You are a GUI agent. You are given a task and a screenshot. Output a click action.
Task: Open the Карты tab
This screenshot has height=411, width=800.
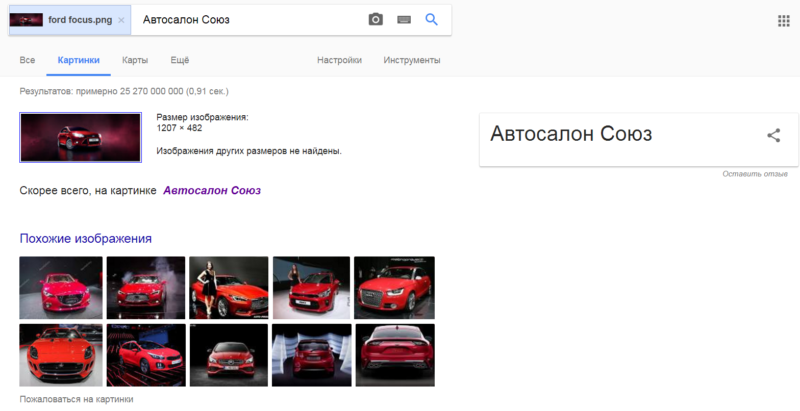pos(135,60)
